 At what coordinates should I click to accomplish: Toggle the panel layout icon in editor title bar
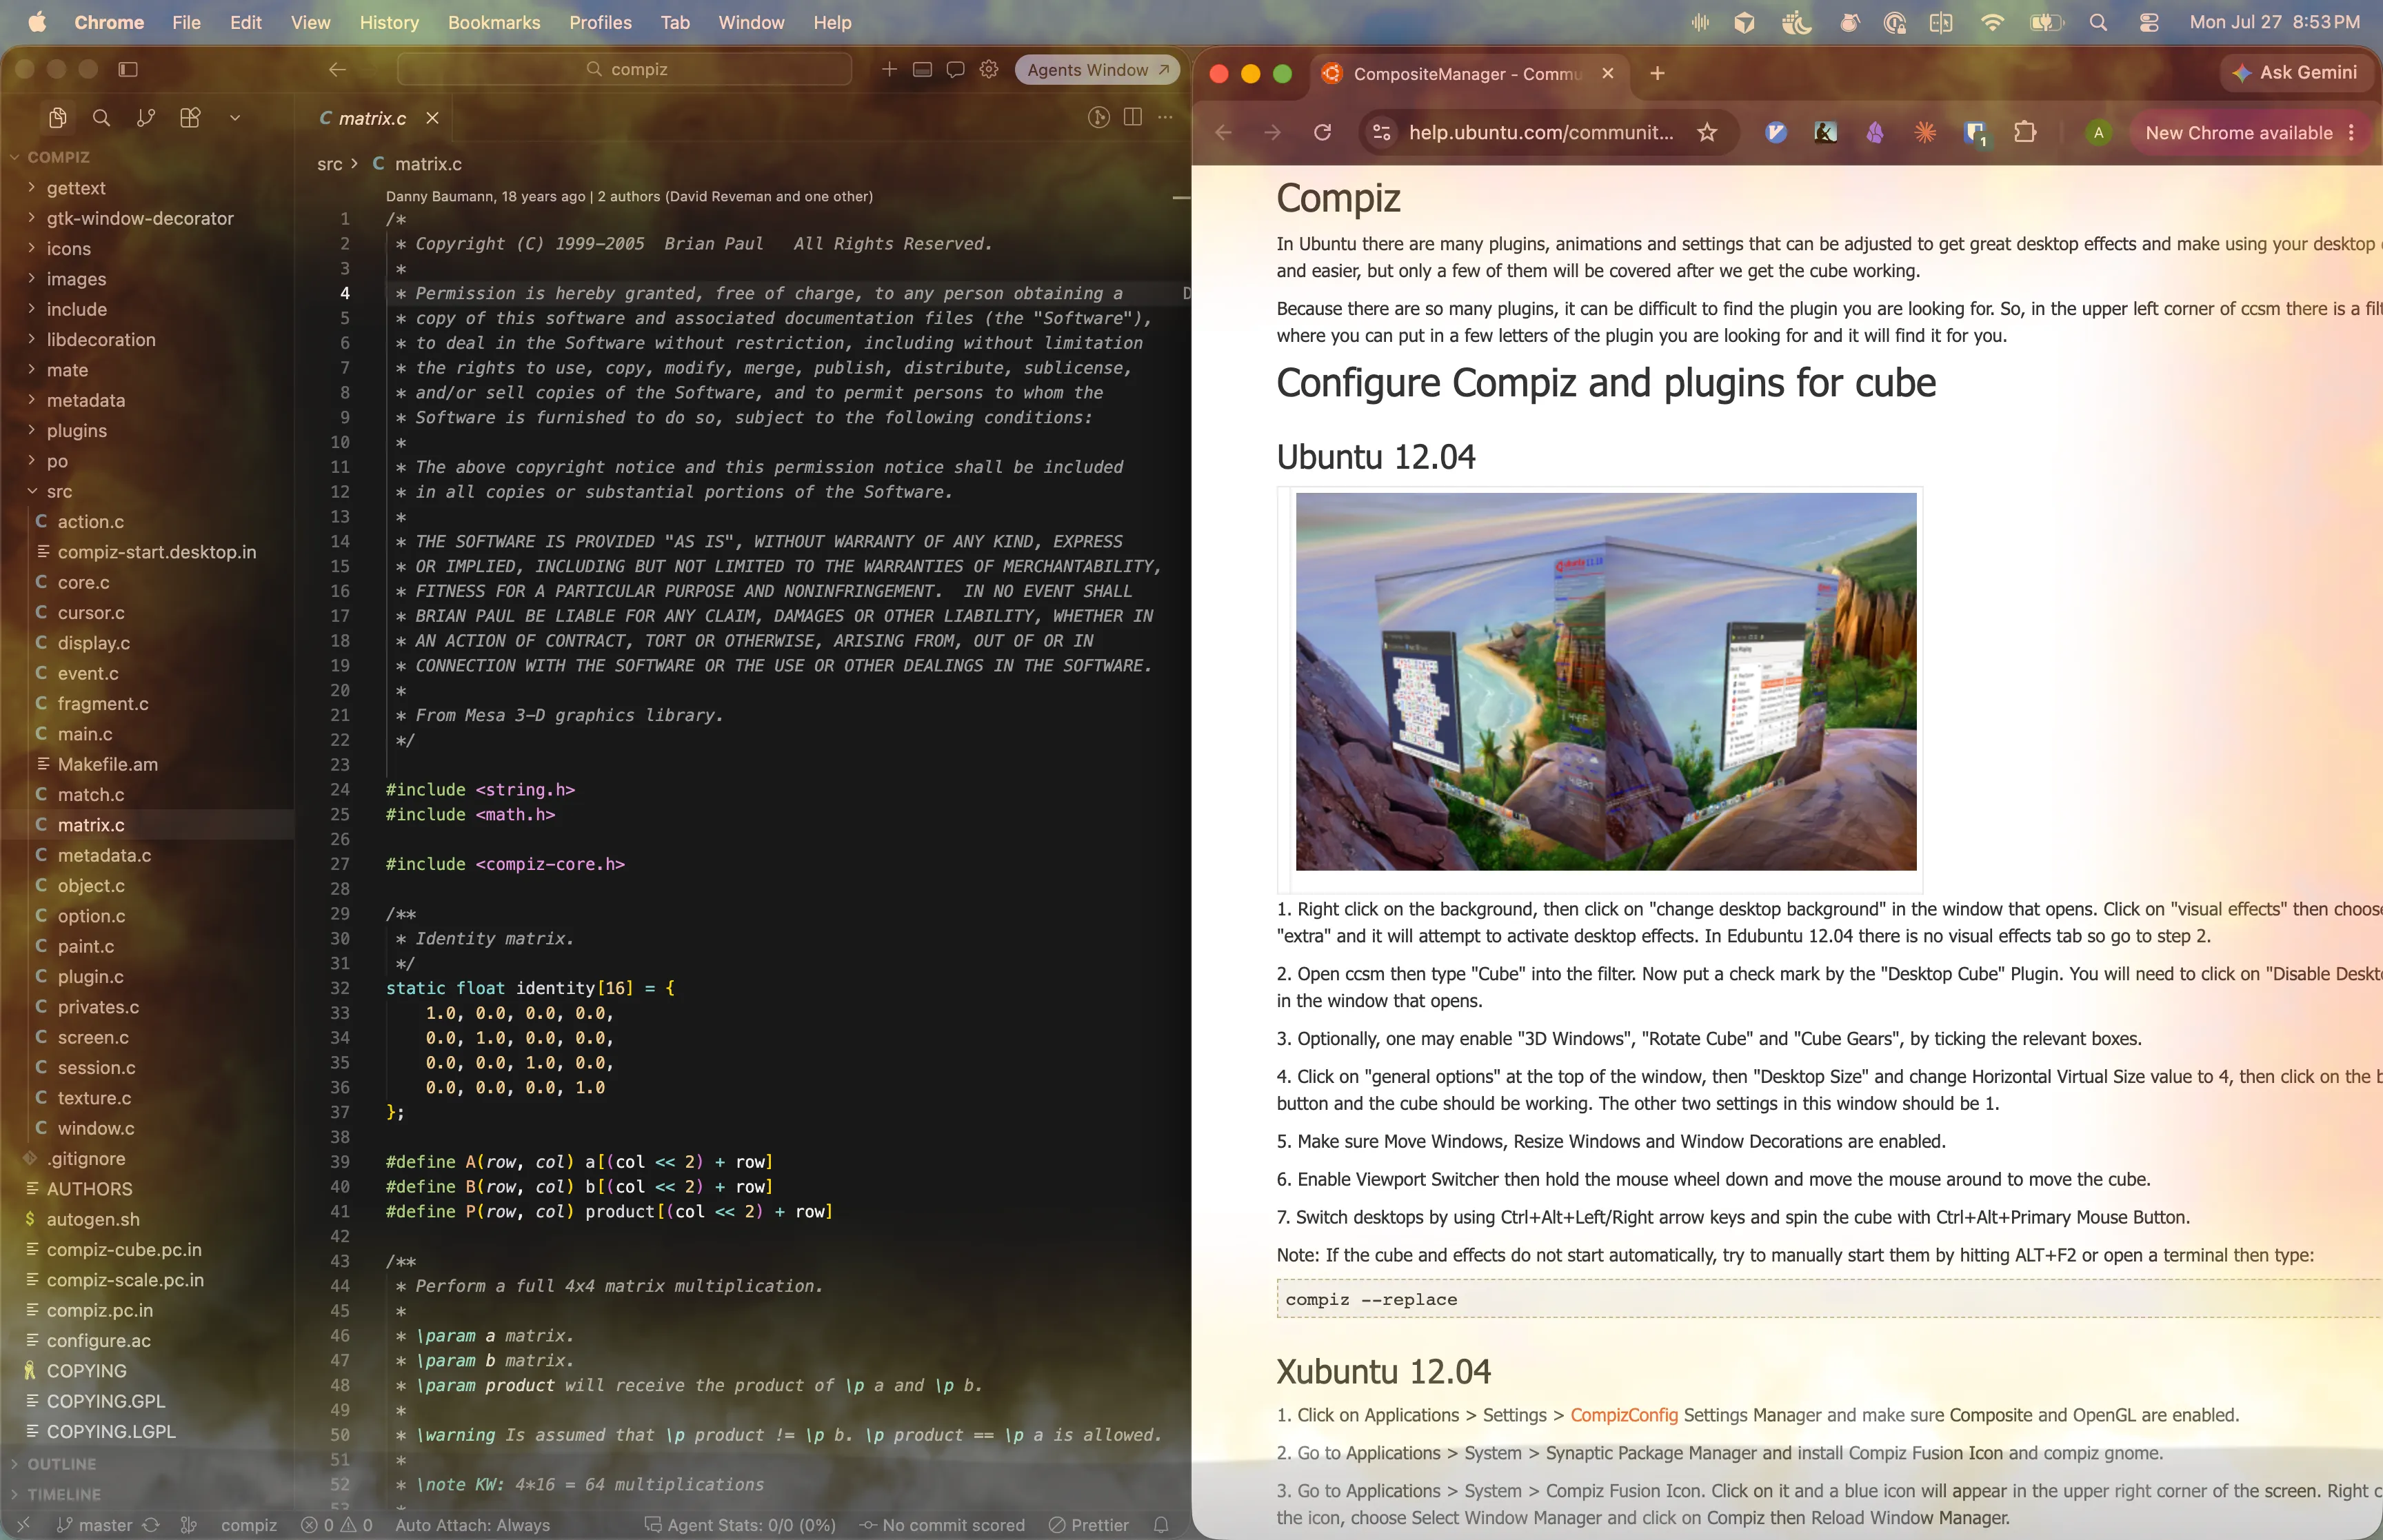coord(922,69)
